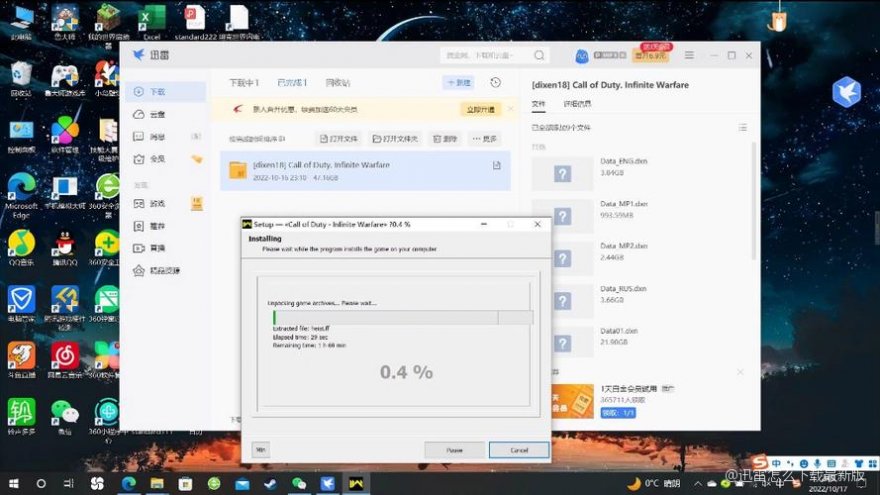The image size is (880, 495).
Task: Click the + 新建 new task button
Action: (x=459, y=82)
